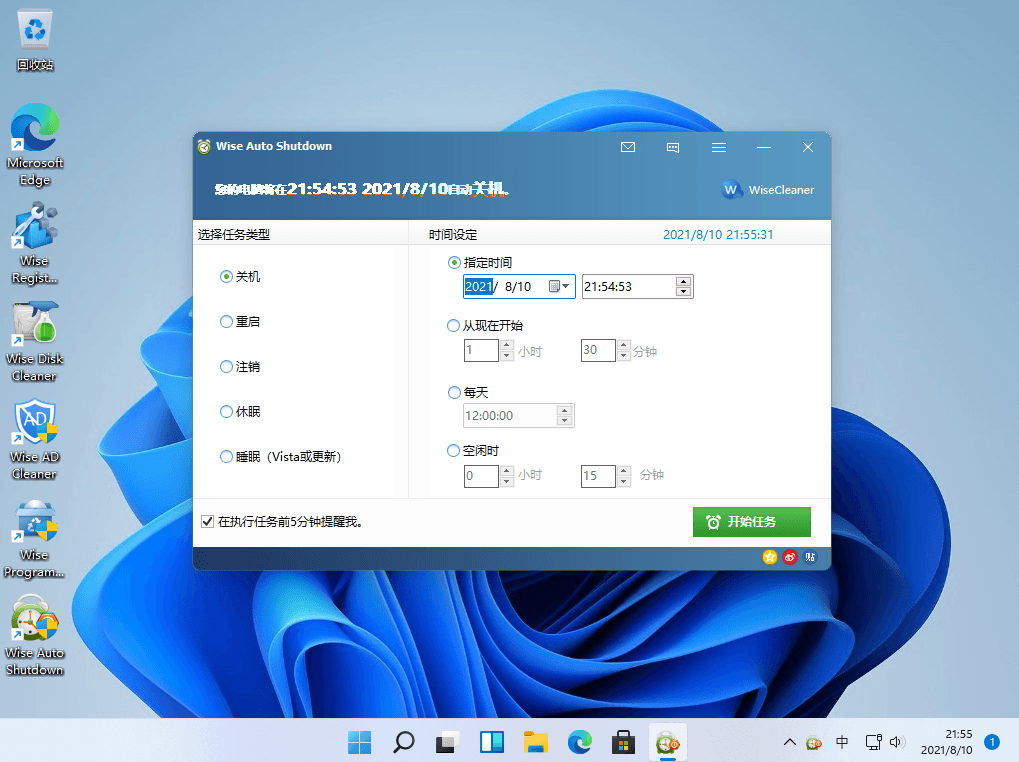The image size is (1019, 762).
Task: Open Task View on the taskbar
Action: coord(448,742)
